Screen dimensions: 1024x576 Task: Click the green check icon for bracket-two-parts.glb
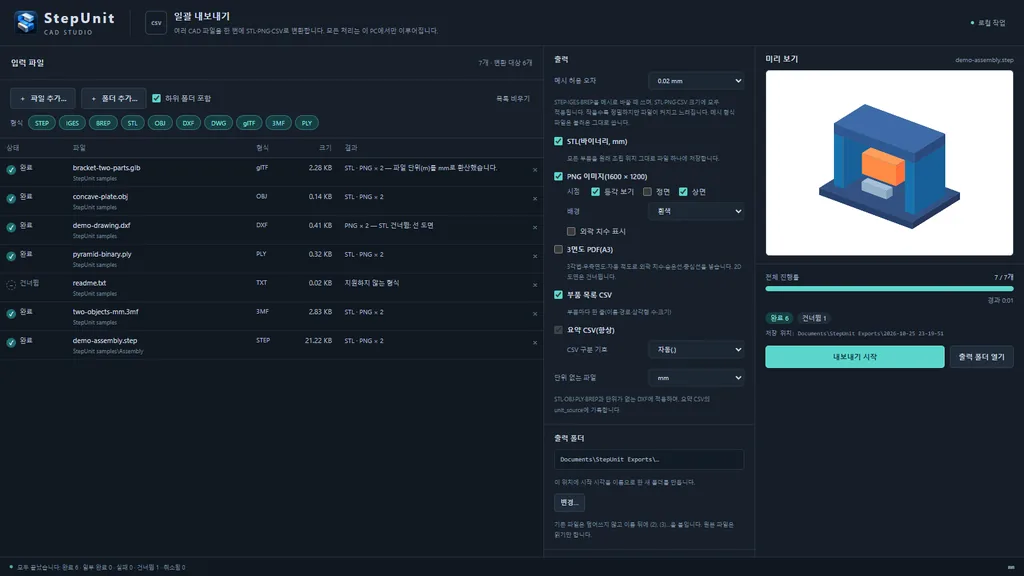(11, 170)
